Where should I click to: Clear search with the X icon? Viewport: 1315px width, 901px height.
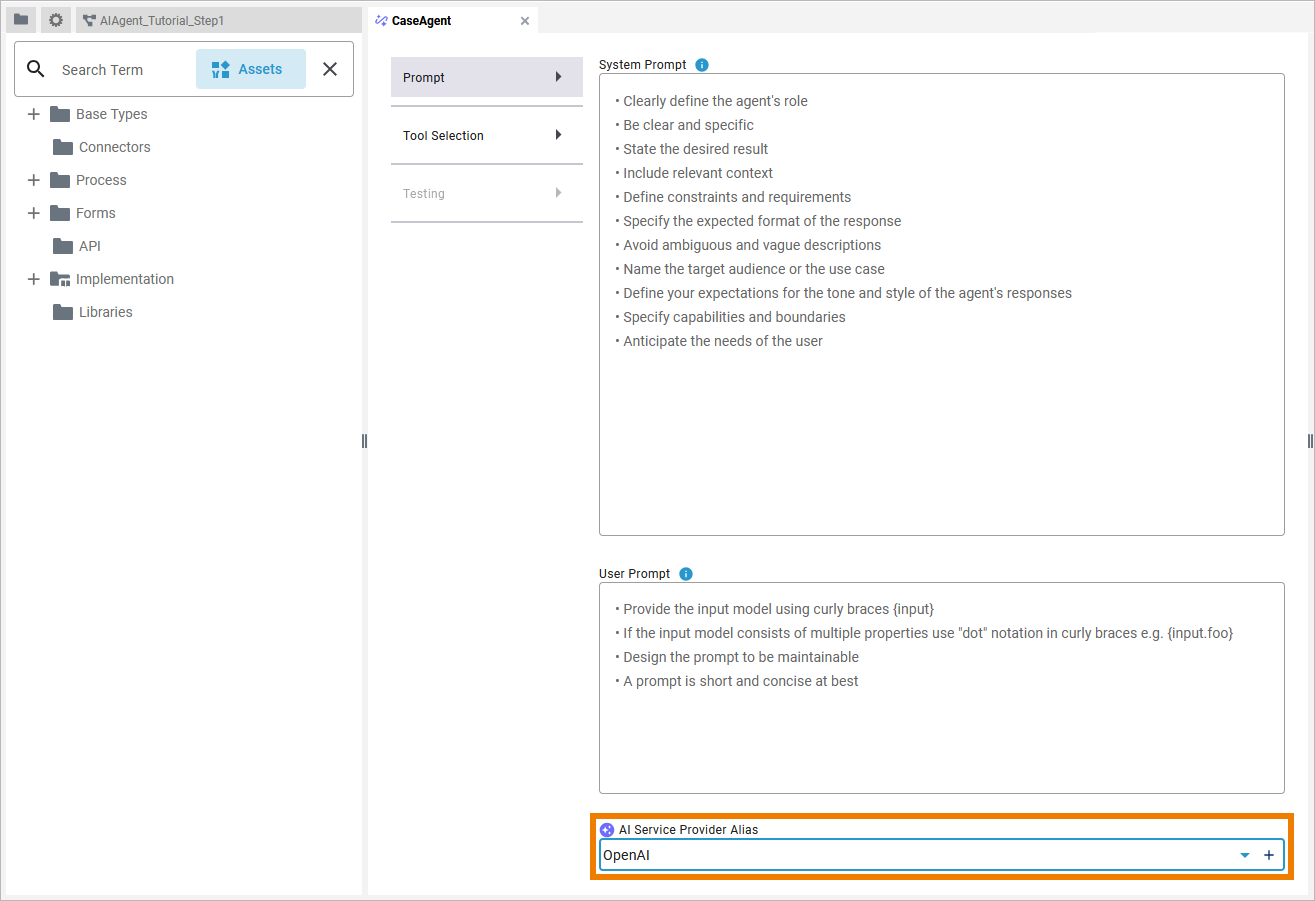click(x=330, y=69)
